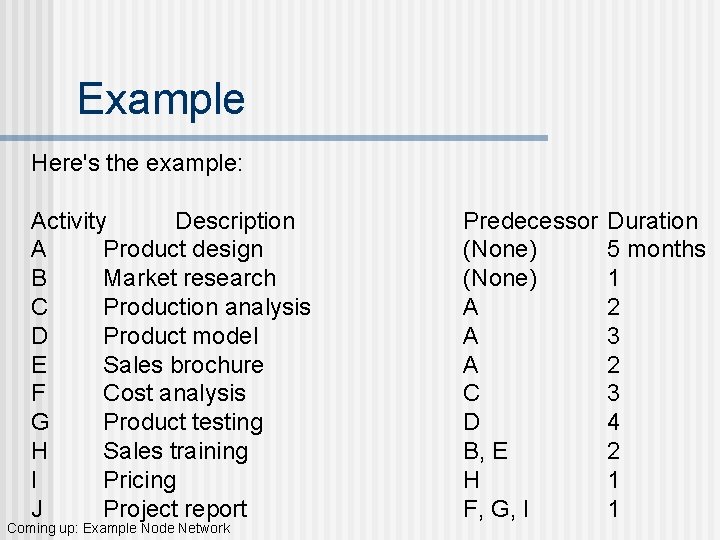Click the 'Market research' row text
The height and width of the screenshot is (540, 720).
(190, 278)
